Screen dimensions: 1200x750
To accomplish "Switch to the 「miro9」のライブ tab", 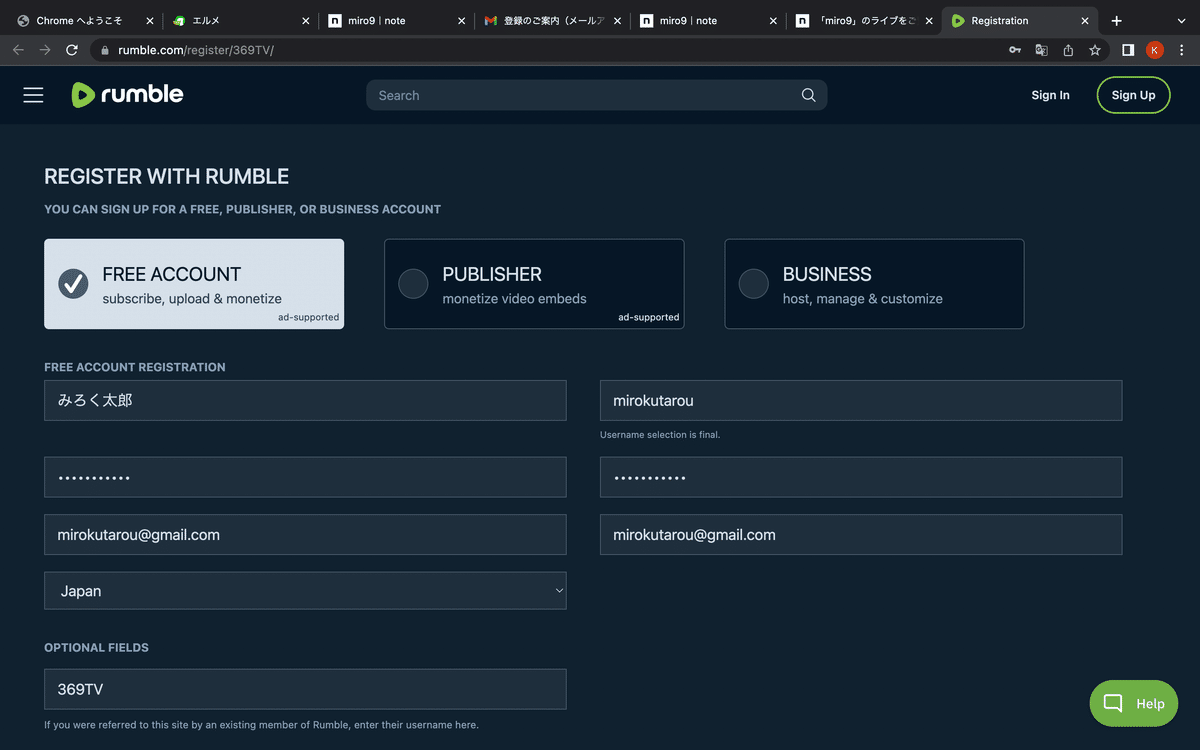I will pyautogui.click(x=865, y=20).
